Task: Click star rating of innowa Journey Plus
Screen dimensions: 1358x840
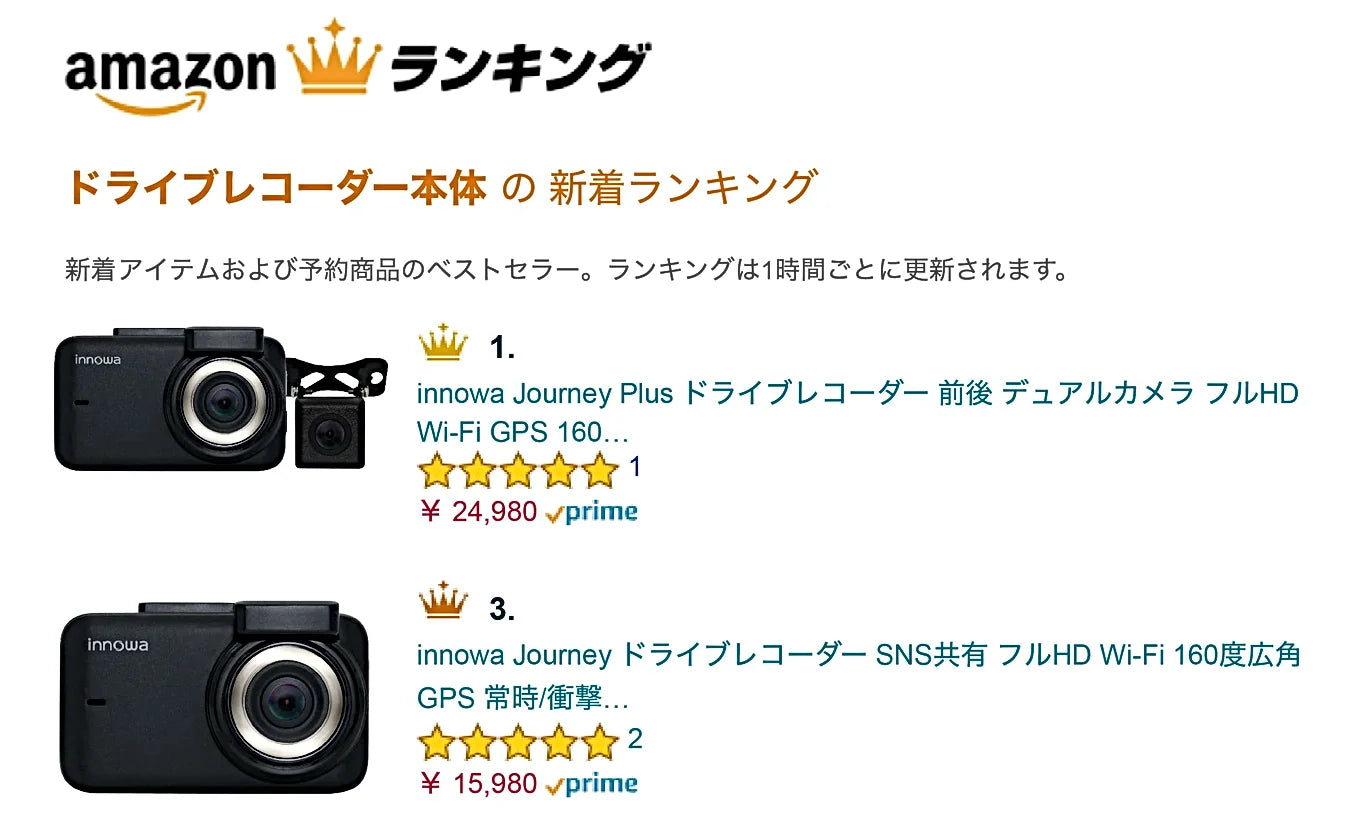Action: tap(518, 470)
